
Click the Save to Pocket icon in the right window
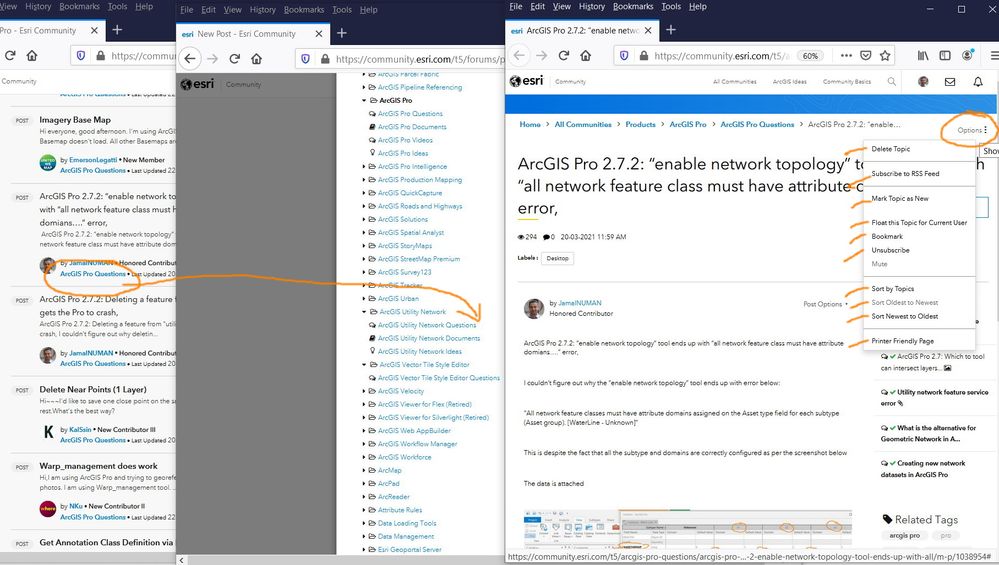(x=865, y=55)
